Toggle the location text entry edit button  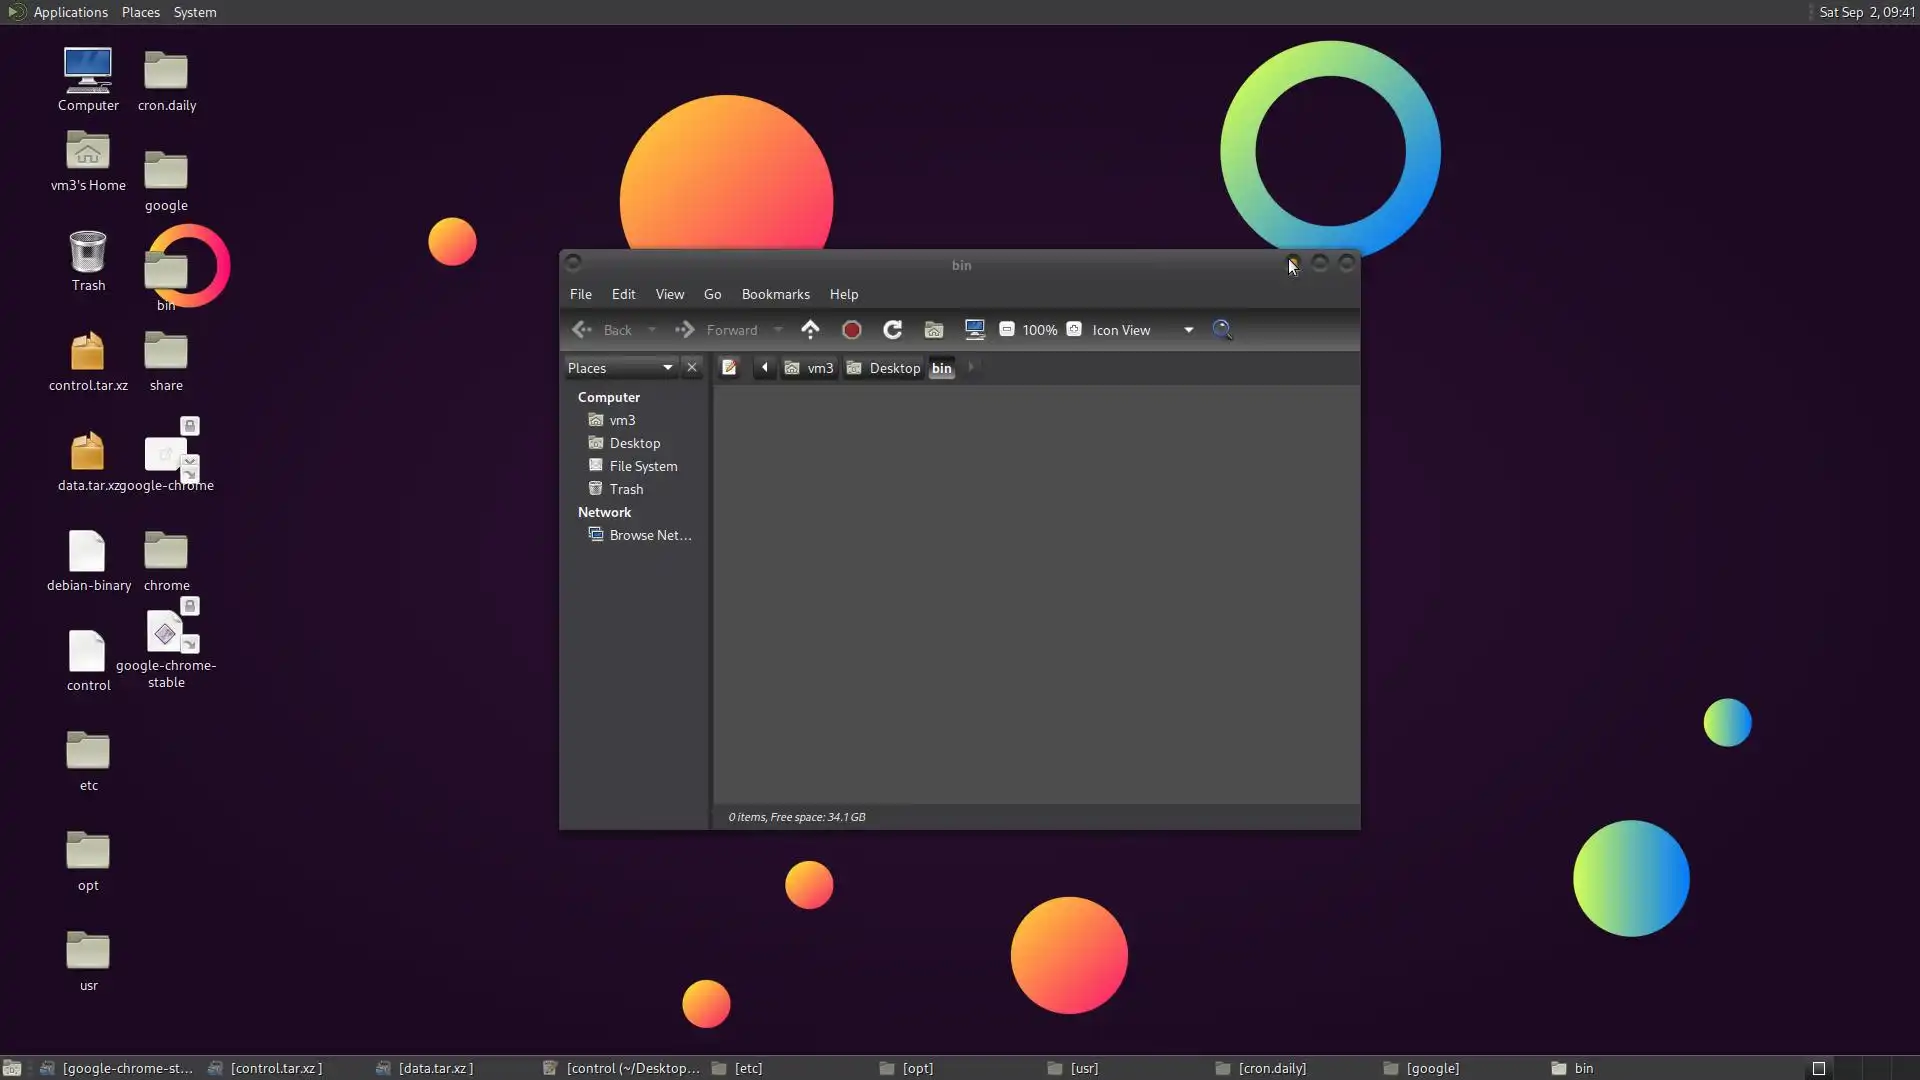[729, 368]
